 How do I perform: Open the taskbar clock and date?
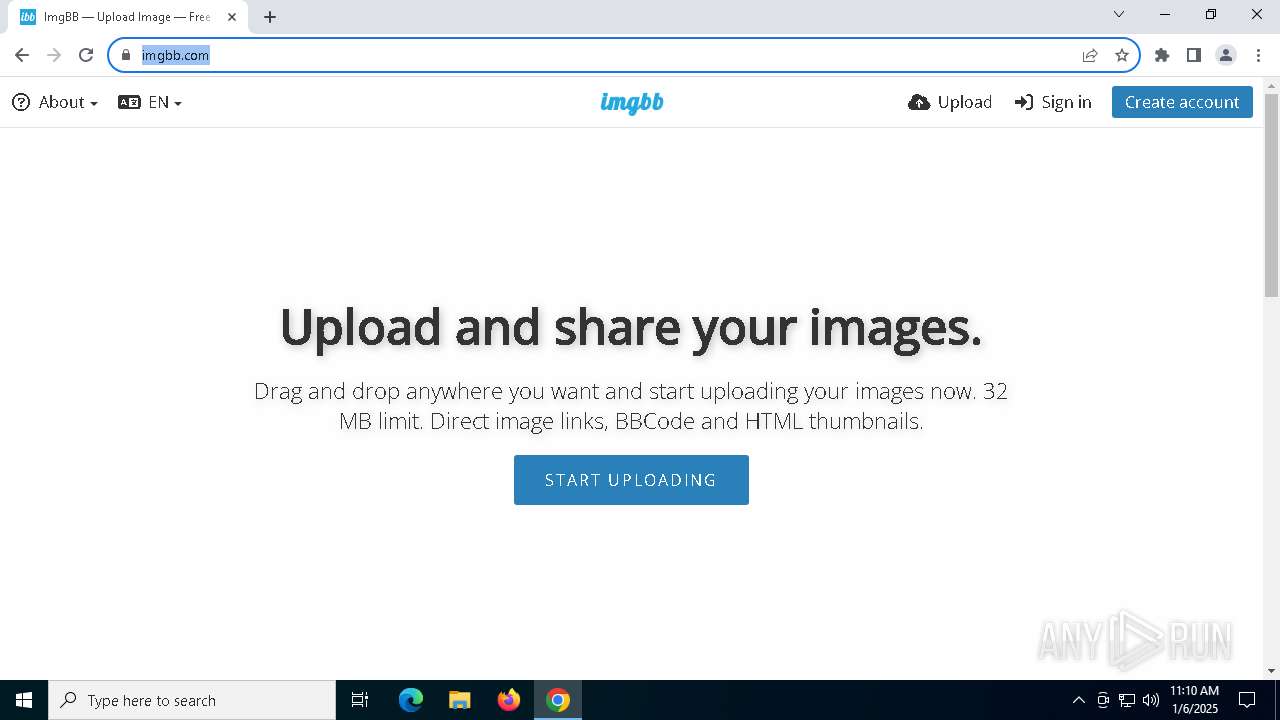1194,700
